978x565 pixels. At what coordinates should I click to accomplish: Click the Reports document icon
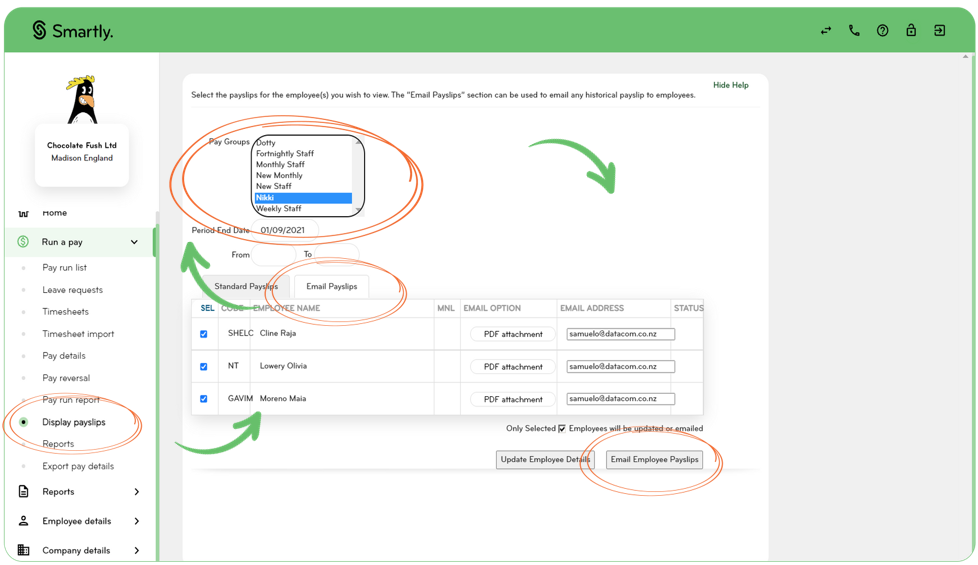pyautogui.click(x=24, y=491)
